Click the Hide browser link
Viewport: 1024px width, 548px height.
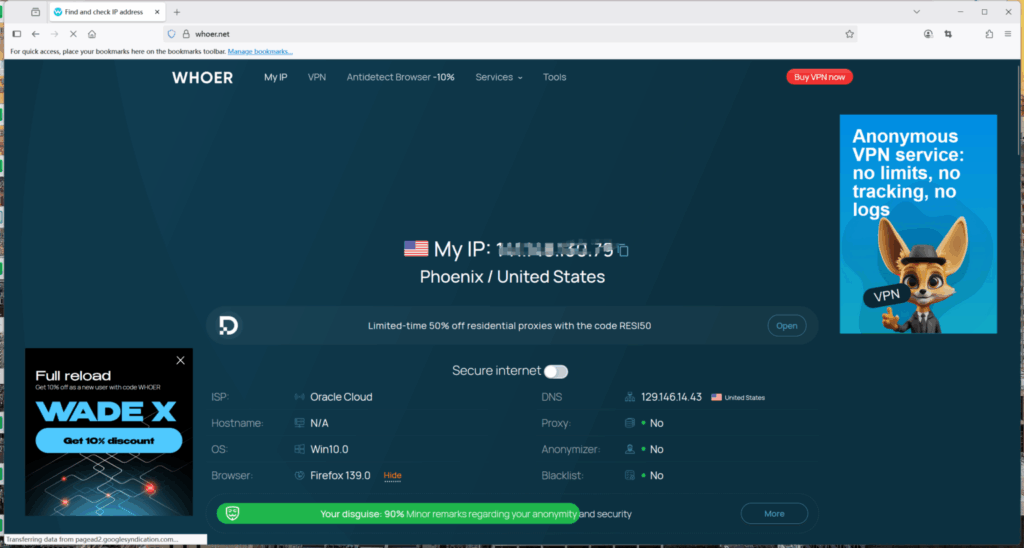(392, 475)
